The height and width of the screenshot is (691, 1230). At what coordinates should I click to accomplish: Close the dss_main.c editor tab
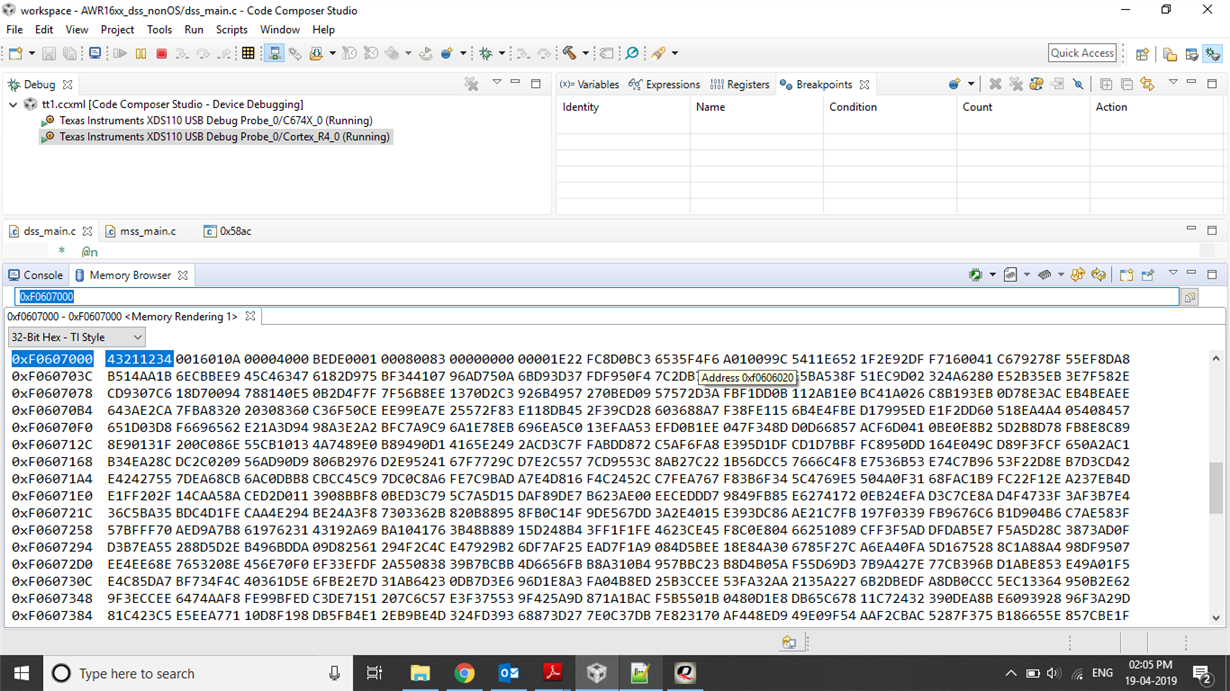coord(88,231)
